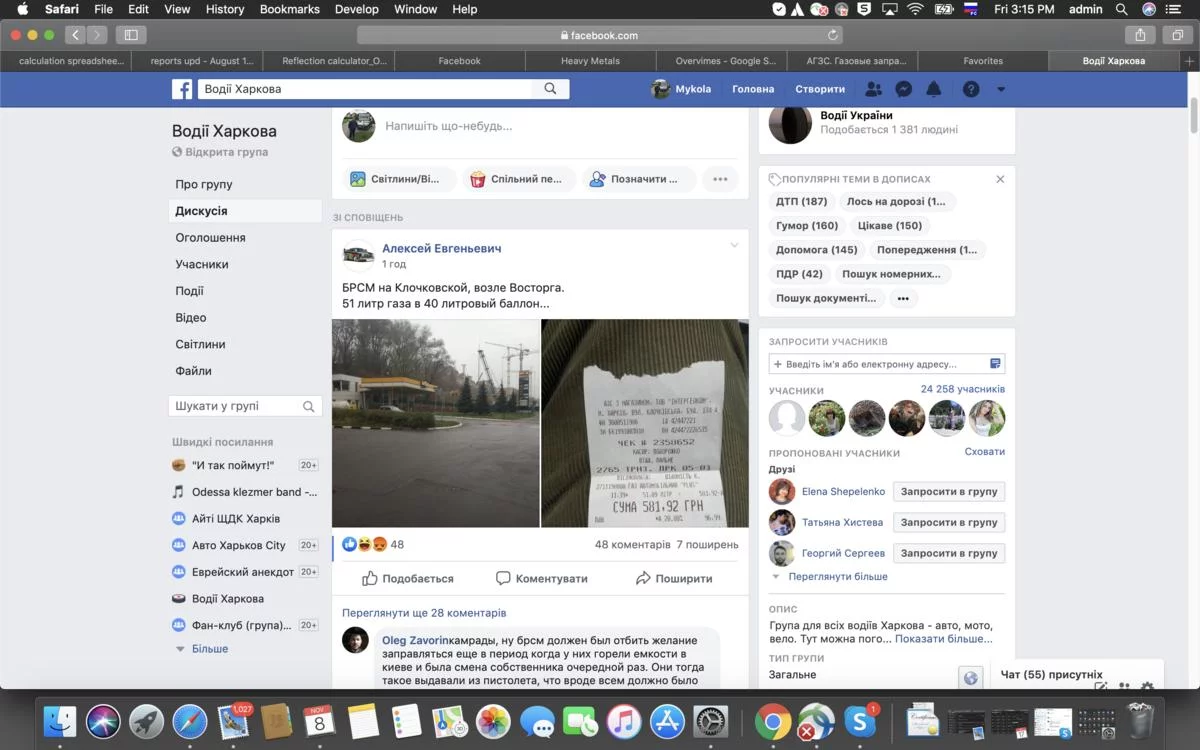
Task: Open the receipt photo thumbnail
Action: 645,423
